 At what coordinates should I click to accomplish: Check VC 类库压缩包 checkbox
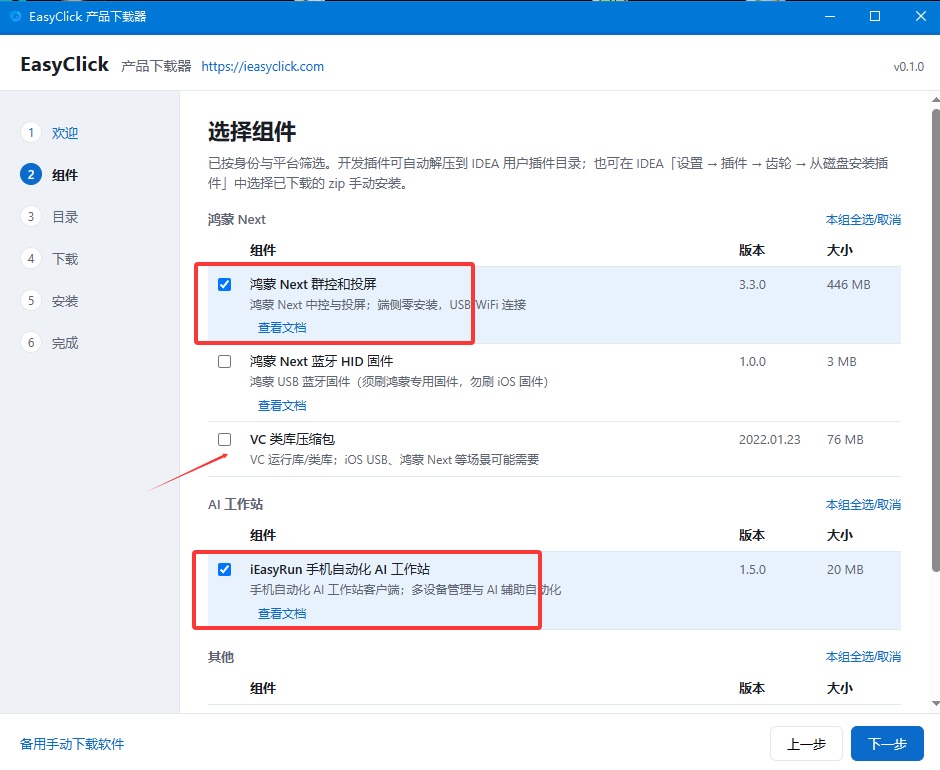[x=224, y=440]
